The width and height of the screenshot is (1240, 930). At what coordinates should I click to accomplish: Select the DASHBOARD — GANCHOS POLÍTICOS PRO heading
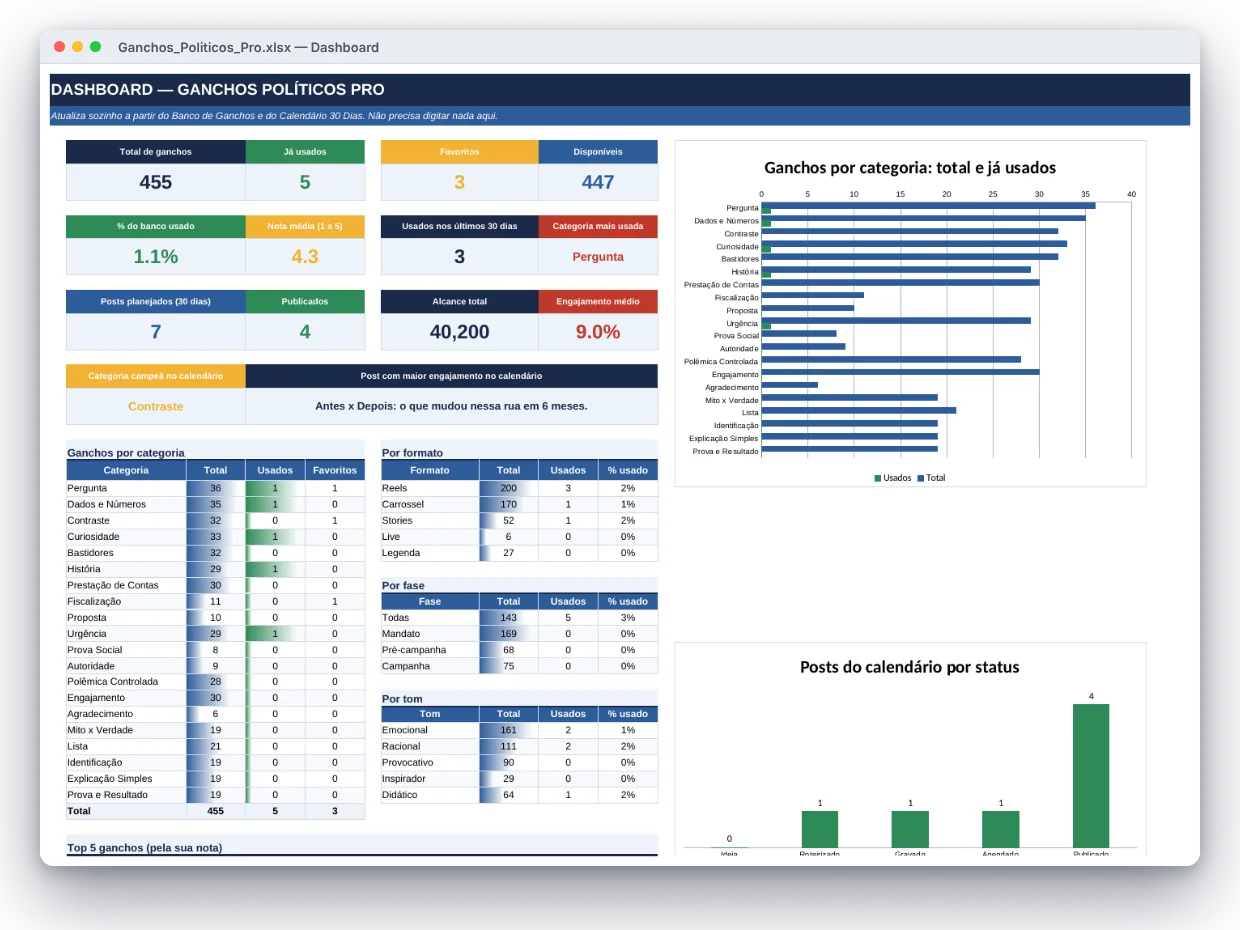(217, 90)
